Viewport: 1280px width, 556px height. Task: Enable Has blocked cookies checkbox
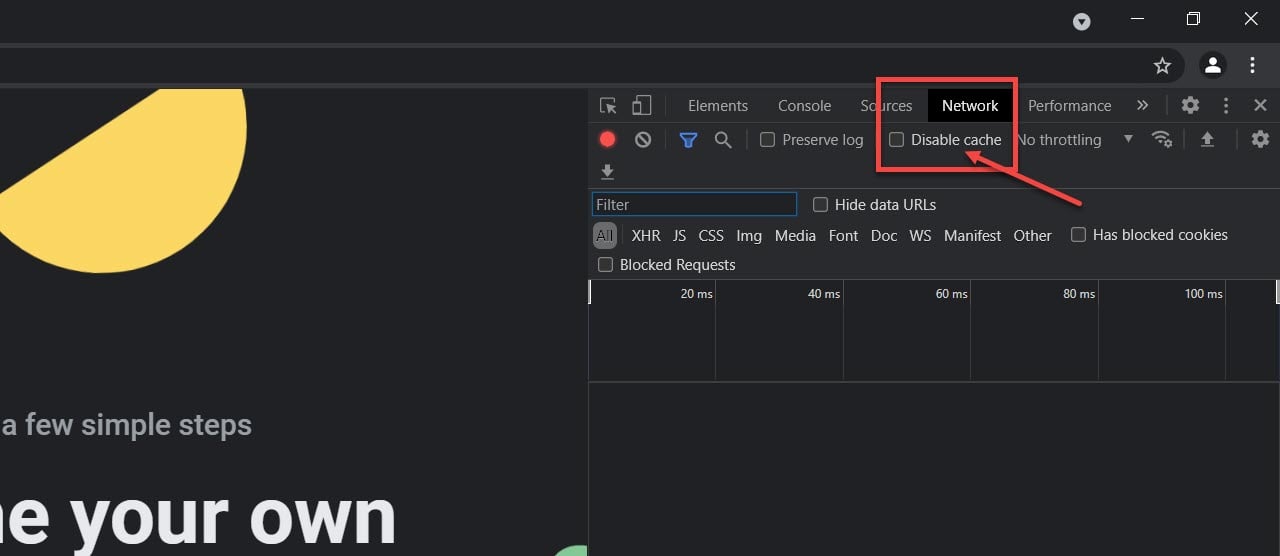pos(1078,235)
